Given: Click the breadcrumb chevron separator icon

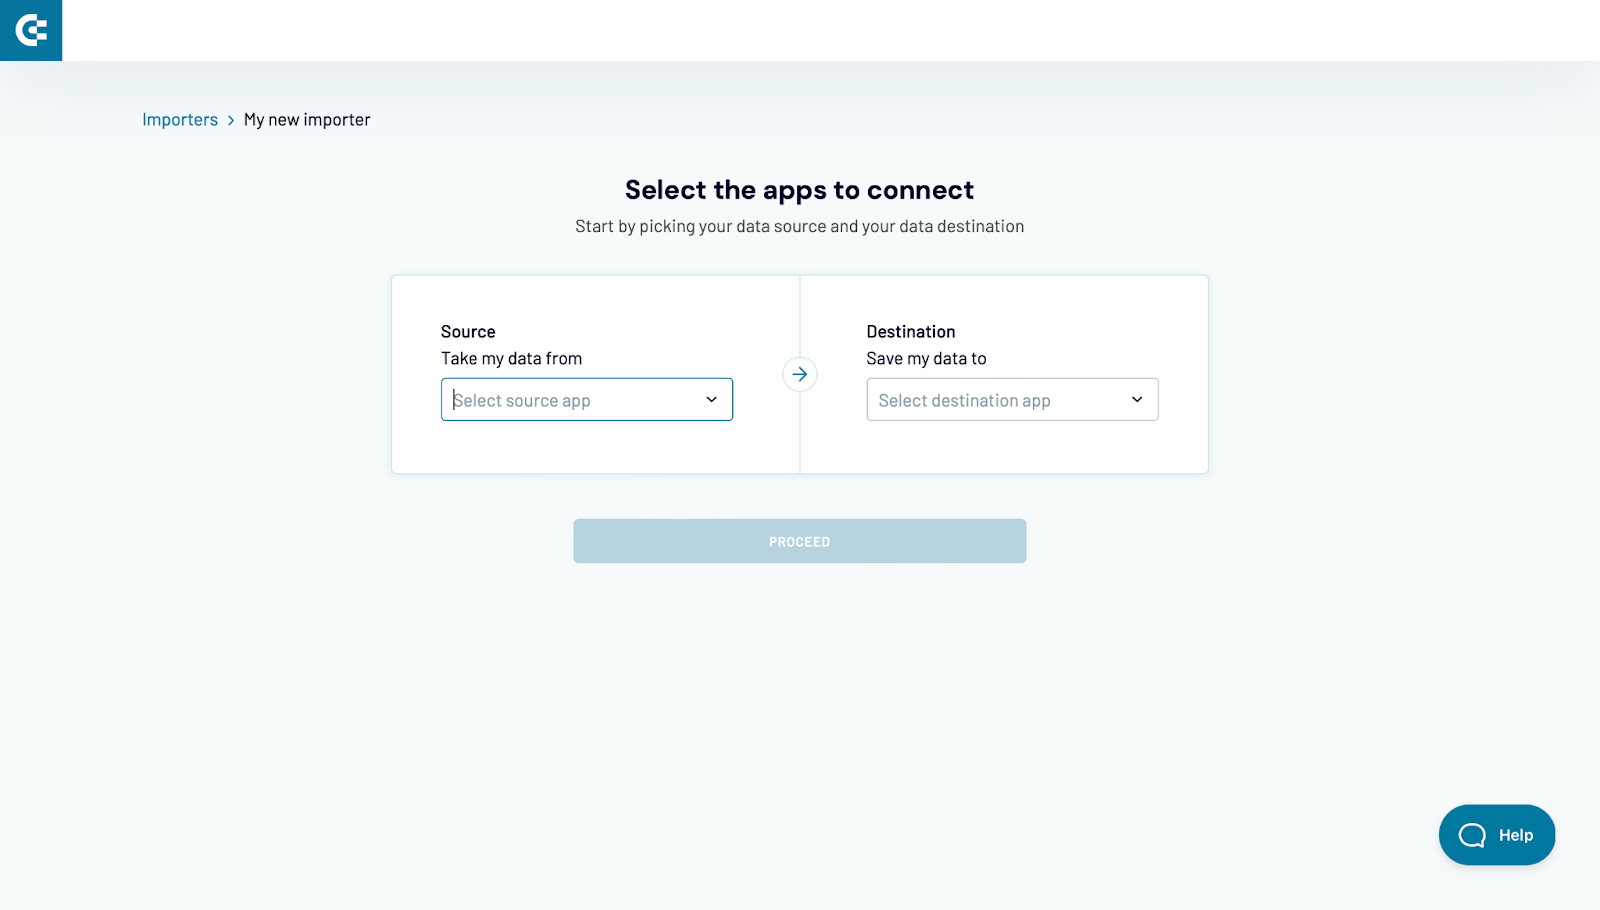Looking at the screenshot, I should point(231,120).
